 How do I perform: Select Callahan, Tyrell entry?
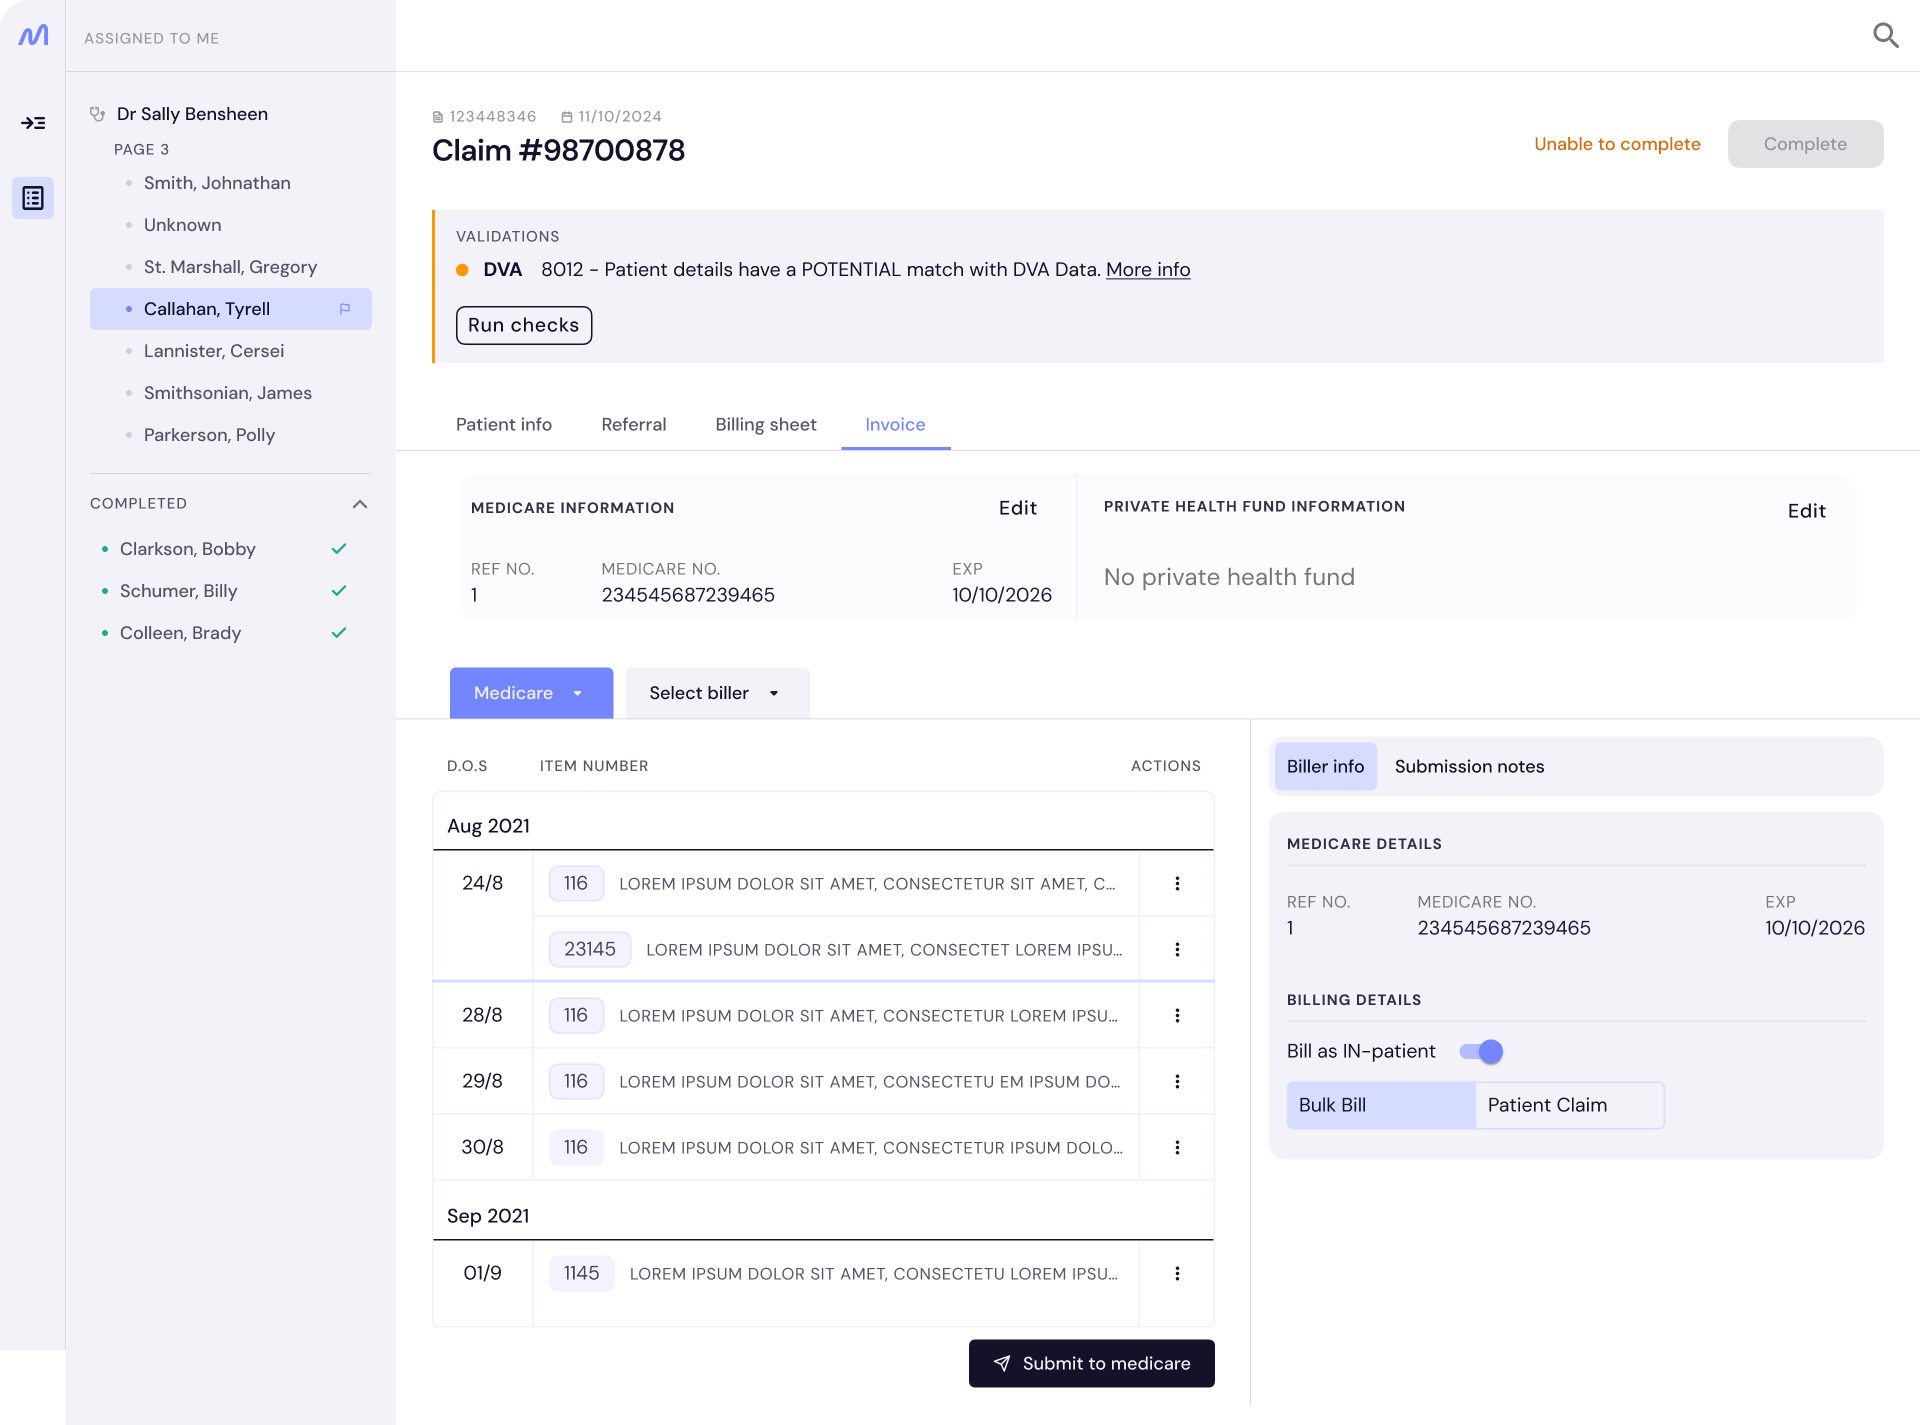pos(231,309)
